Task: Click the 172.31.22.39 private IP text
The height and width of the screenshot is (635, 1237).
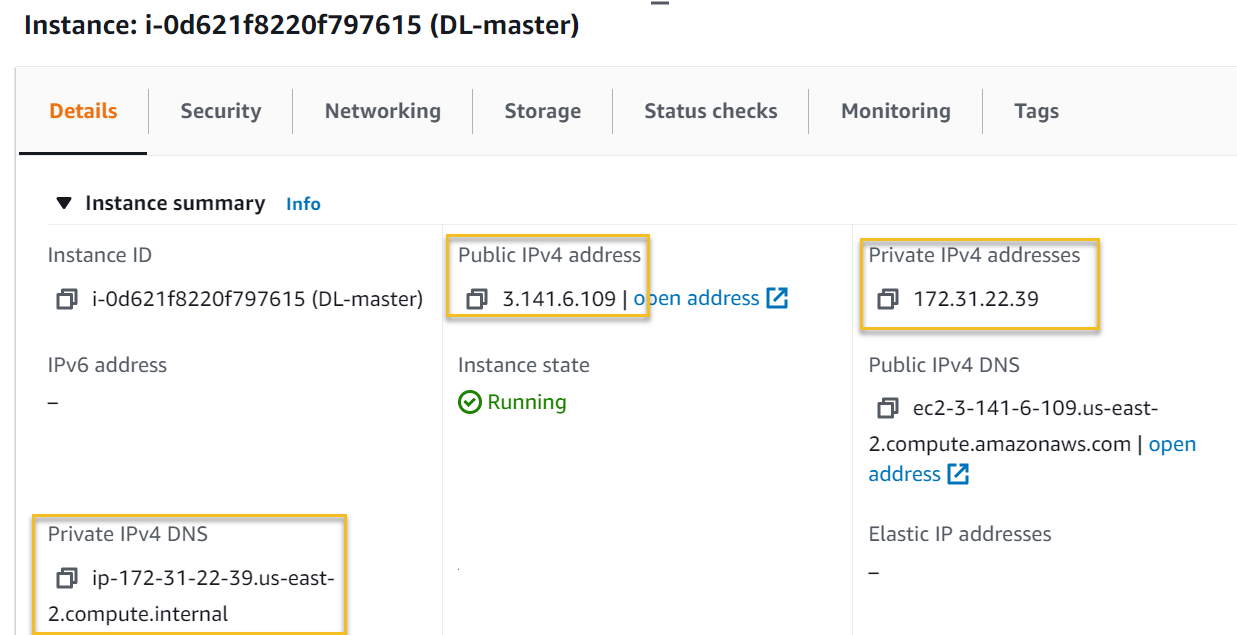Action: [x=976, y=299]
